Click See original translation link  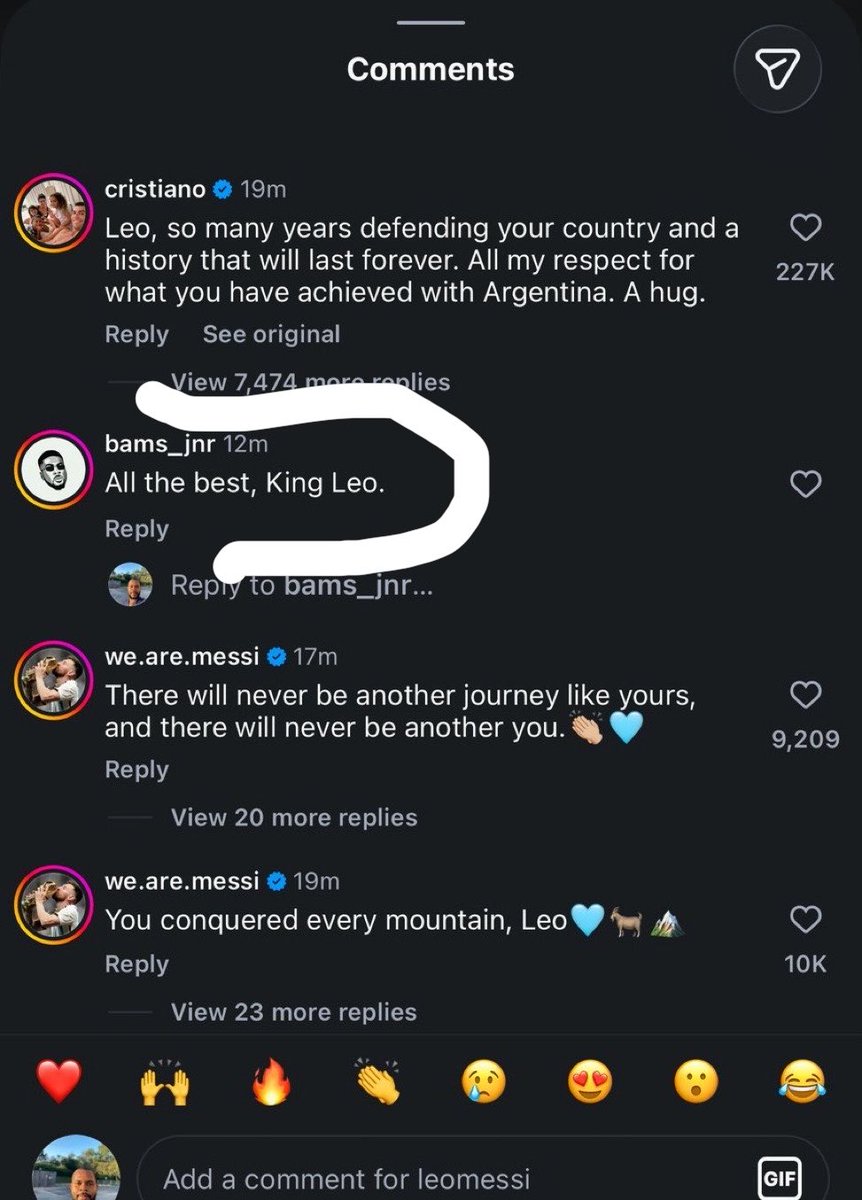click(271, 334)
